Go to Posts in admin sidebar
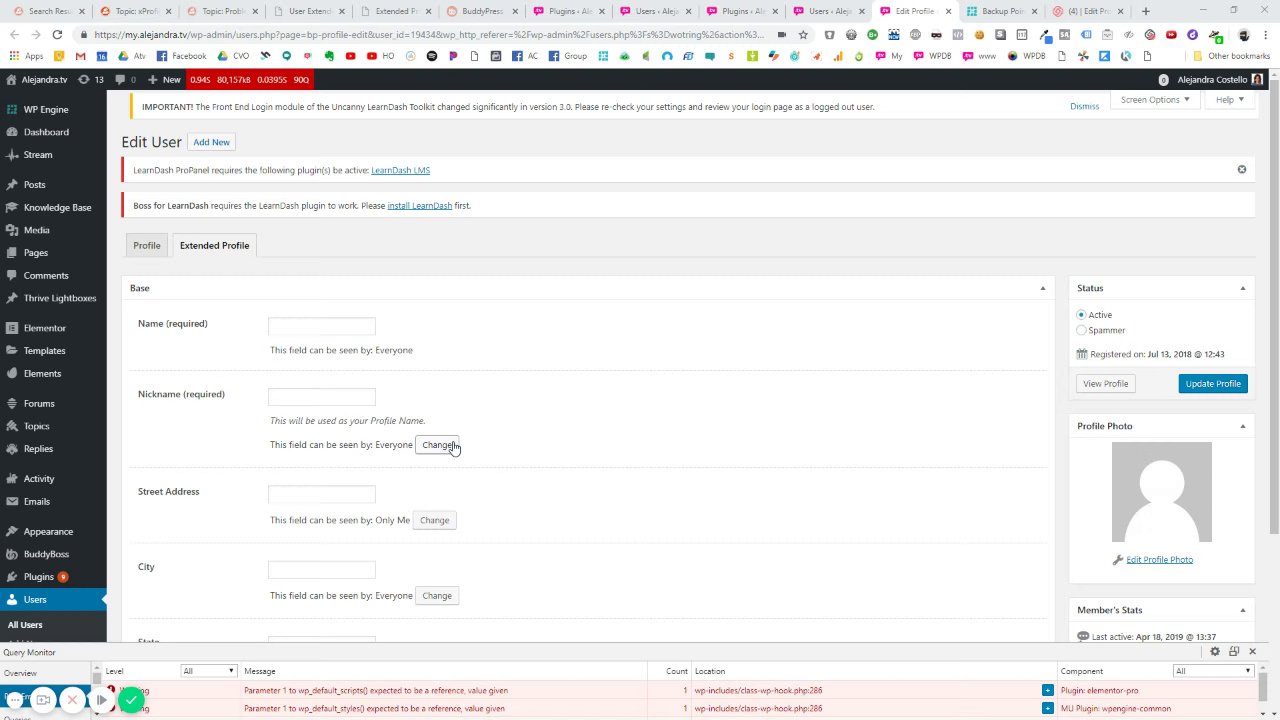1280x720 pixels. tap(35, 185)
